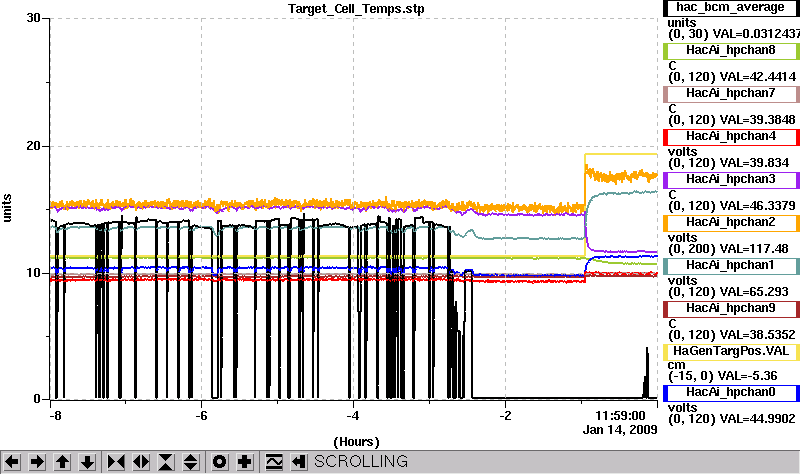800x474 pixels.
Task: Select the HacAi_hpchan7 legend entry
Action: click(731, 94)
